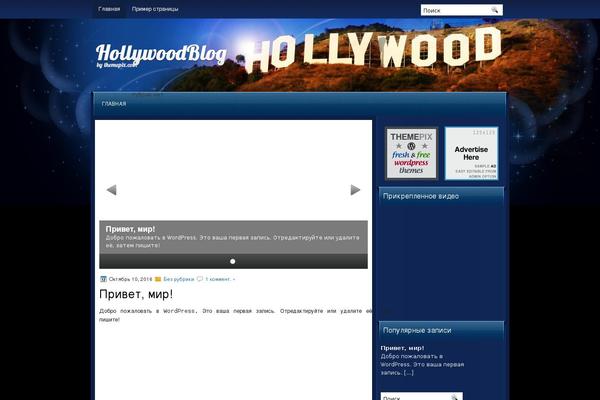
Task: Open the Пример страницы menu item
Action: (155, 9)
